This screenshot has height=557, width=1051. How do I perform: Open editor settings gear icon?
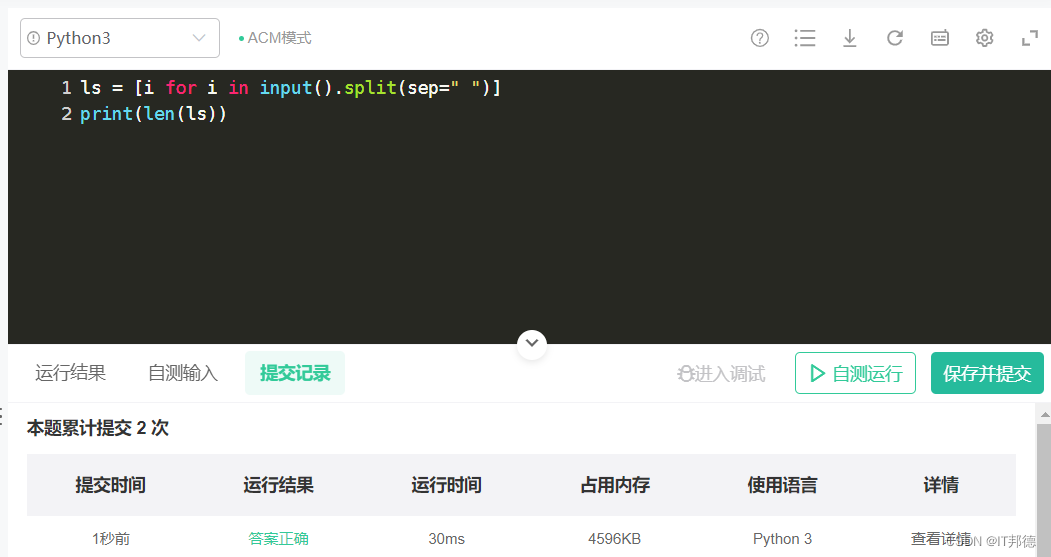[x=984, y=38]
